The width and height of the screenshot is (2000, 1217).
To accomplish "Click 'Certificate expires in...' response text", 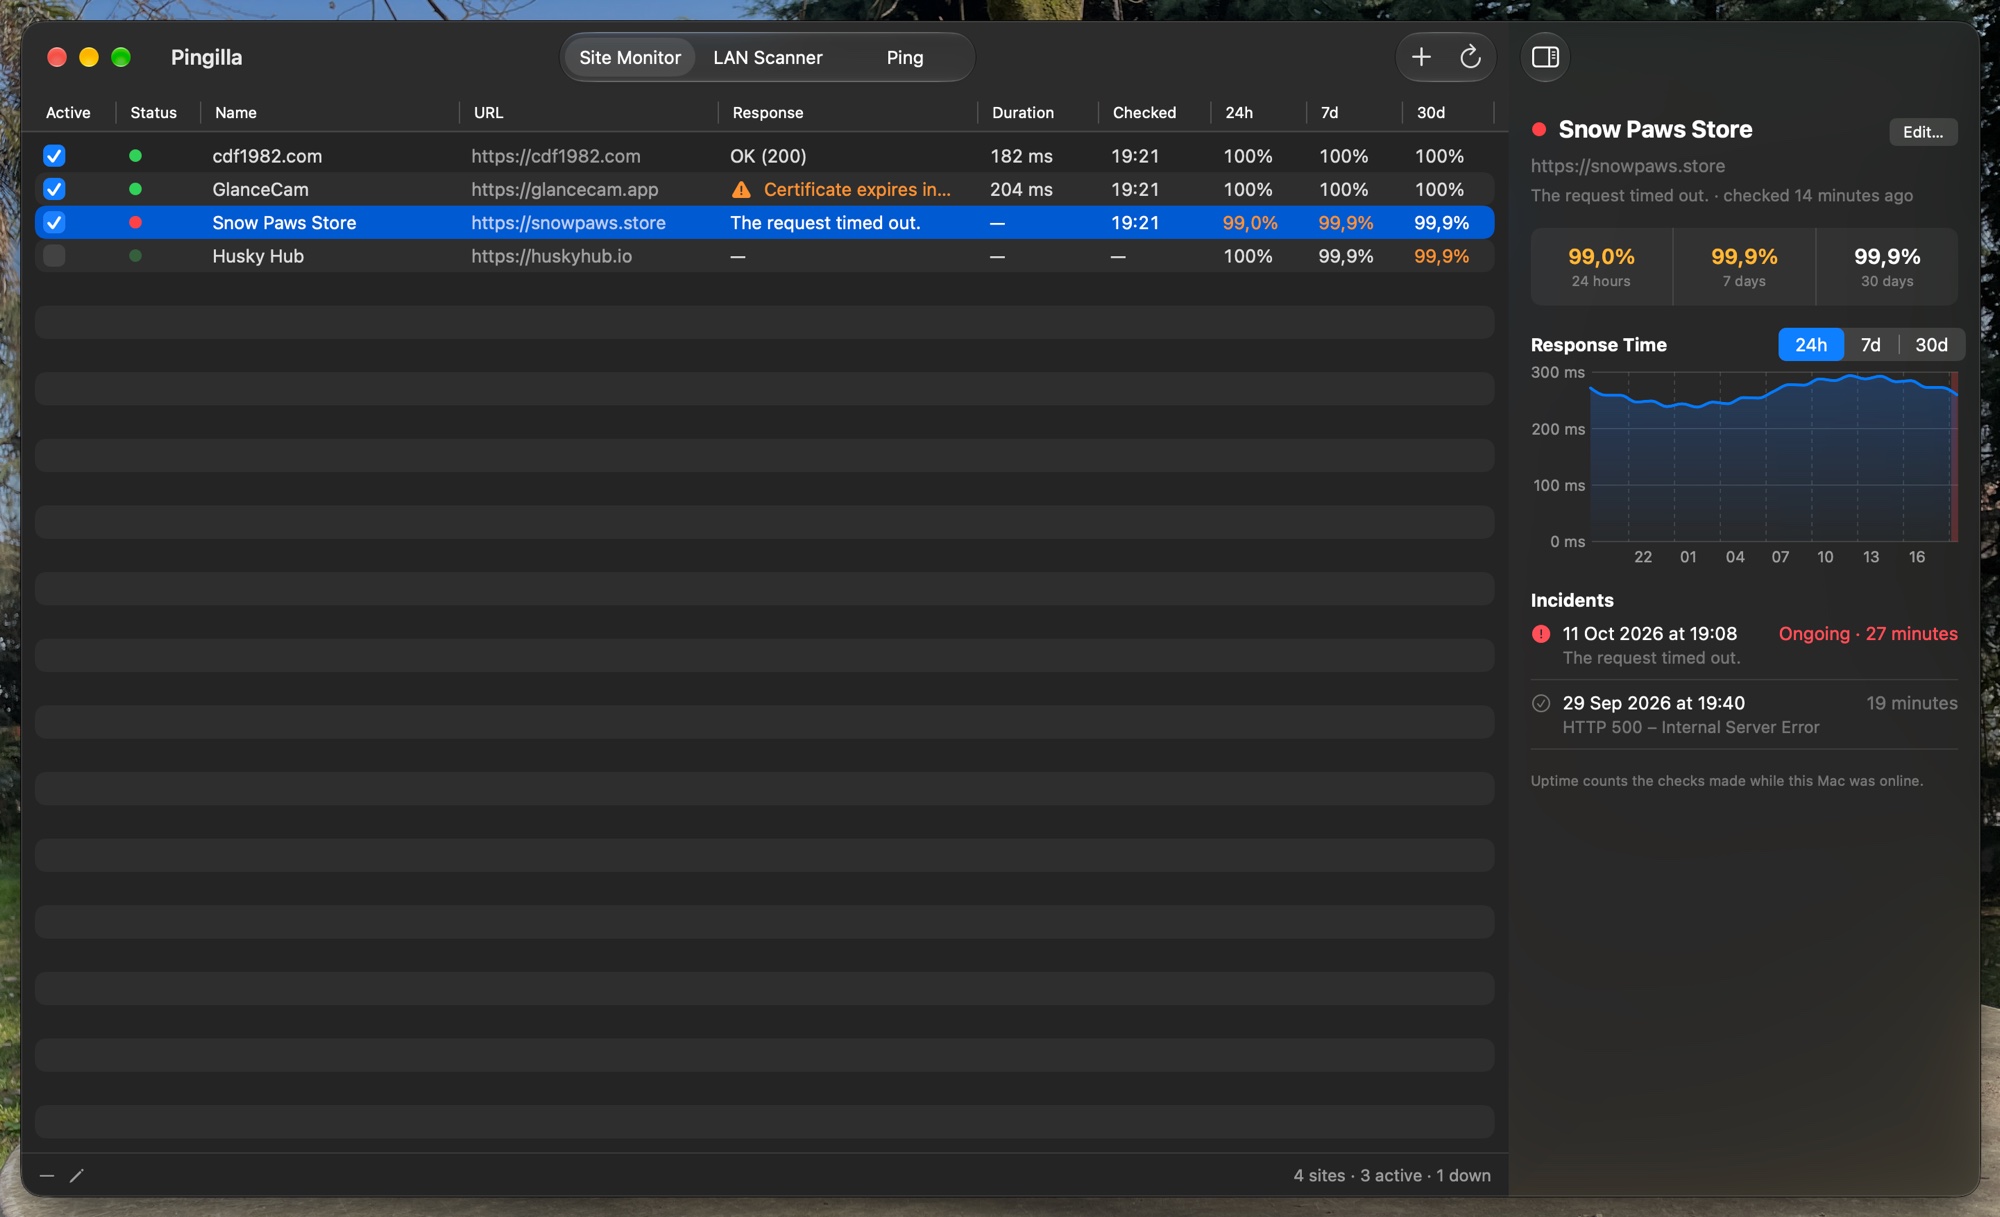I will coord(857,189).
